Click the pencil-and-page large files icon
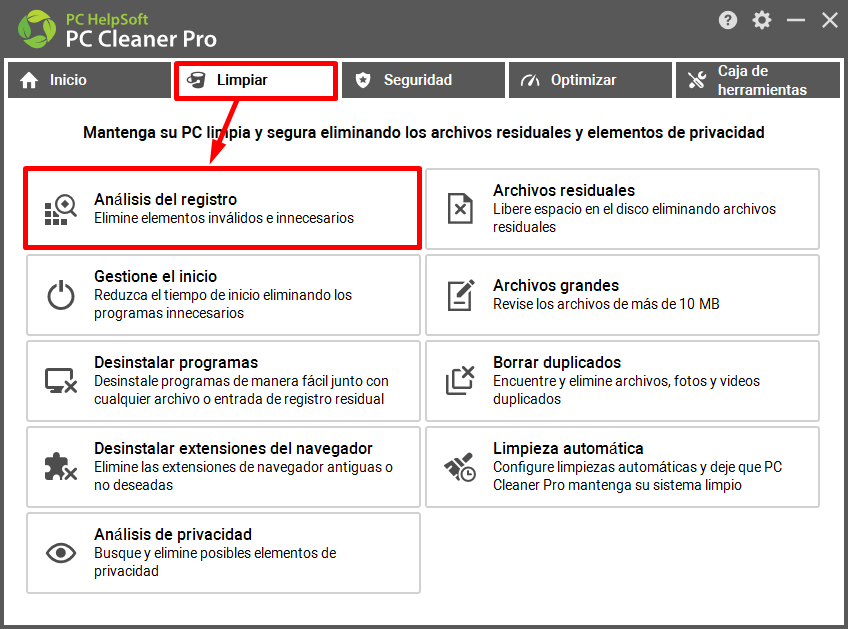The width and height of the screenshot is (848, 629). [461, 295]
